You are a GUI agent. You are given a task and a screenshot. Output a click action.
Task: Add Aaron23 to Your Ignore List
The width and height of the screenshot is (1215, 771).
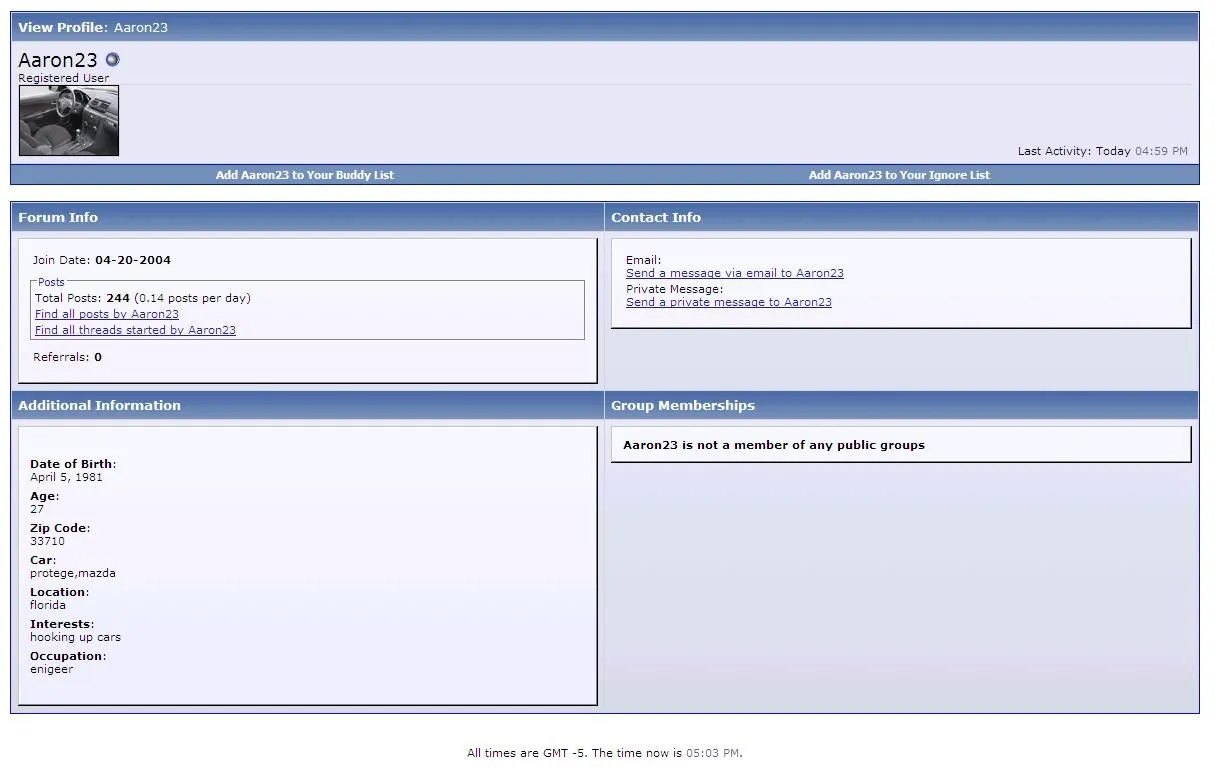click(899, 175)
